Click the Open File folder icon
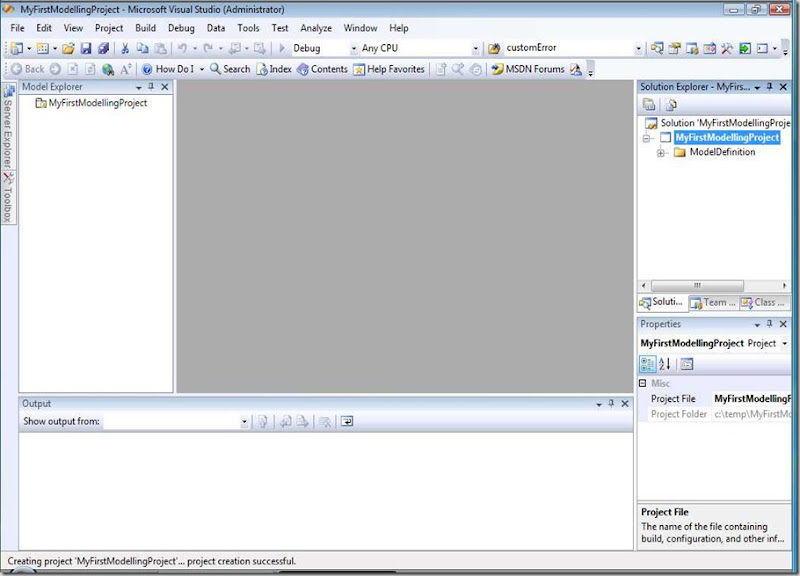800x576 pixels. (68, 48)
